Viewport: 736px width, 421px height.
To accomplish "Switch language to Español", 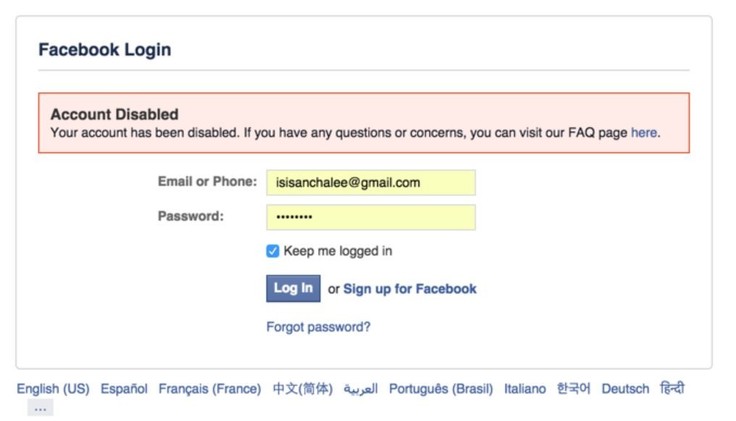I will (124, 389).
